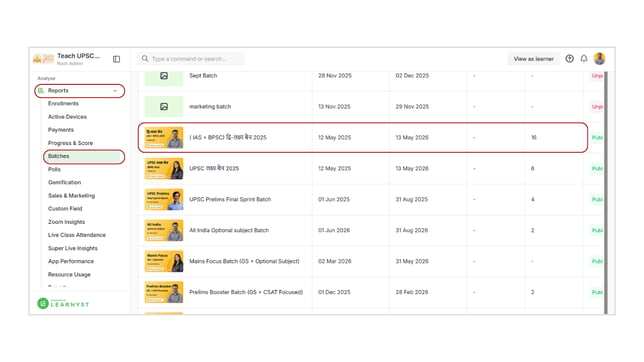The image size is (644, 362).
Task: Open Prelims Booster Batch thumbnail
Action: (x=164, y=292)
